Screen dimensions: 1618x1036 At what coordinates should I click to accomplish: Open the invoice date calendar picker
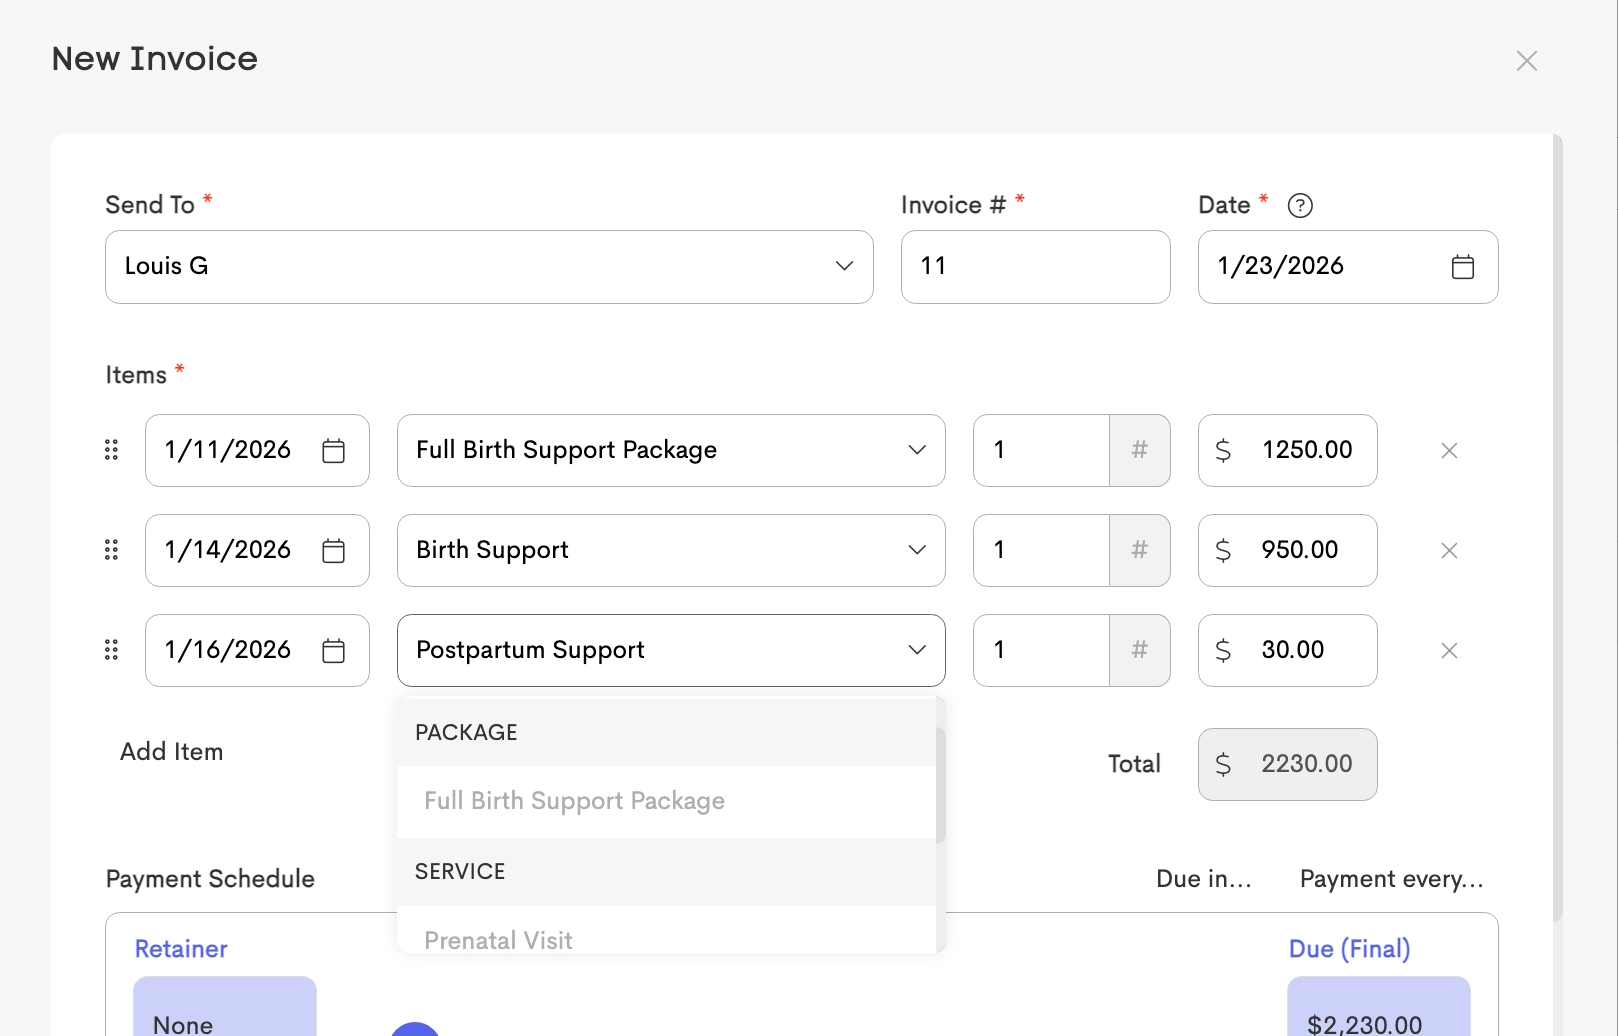1462,267
